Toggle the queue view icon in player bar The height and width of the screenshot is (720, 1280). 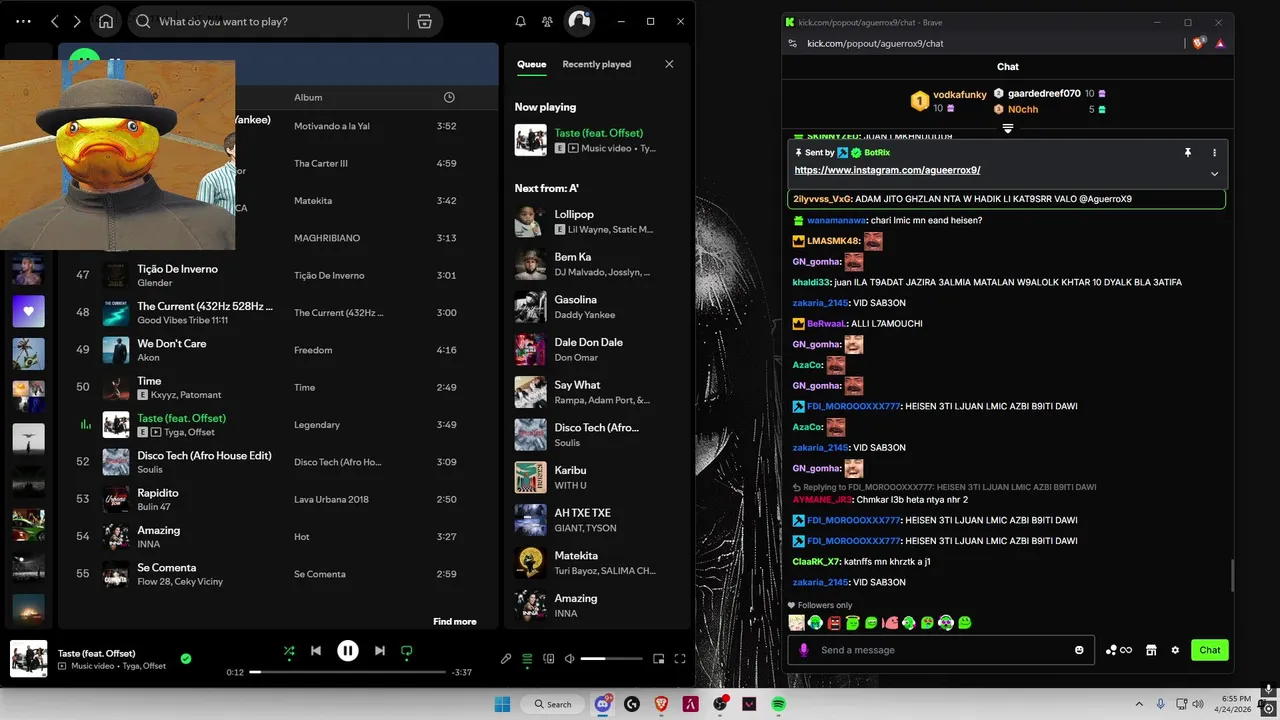click(x=527, y=659)
